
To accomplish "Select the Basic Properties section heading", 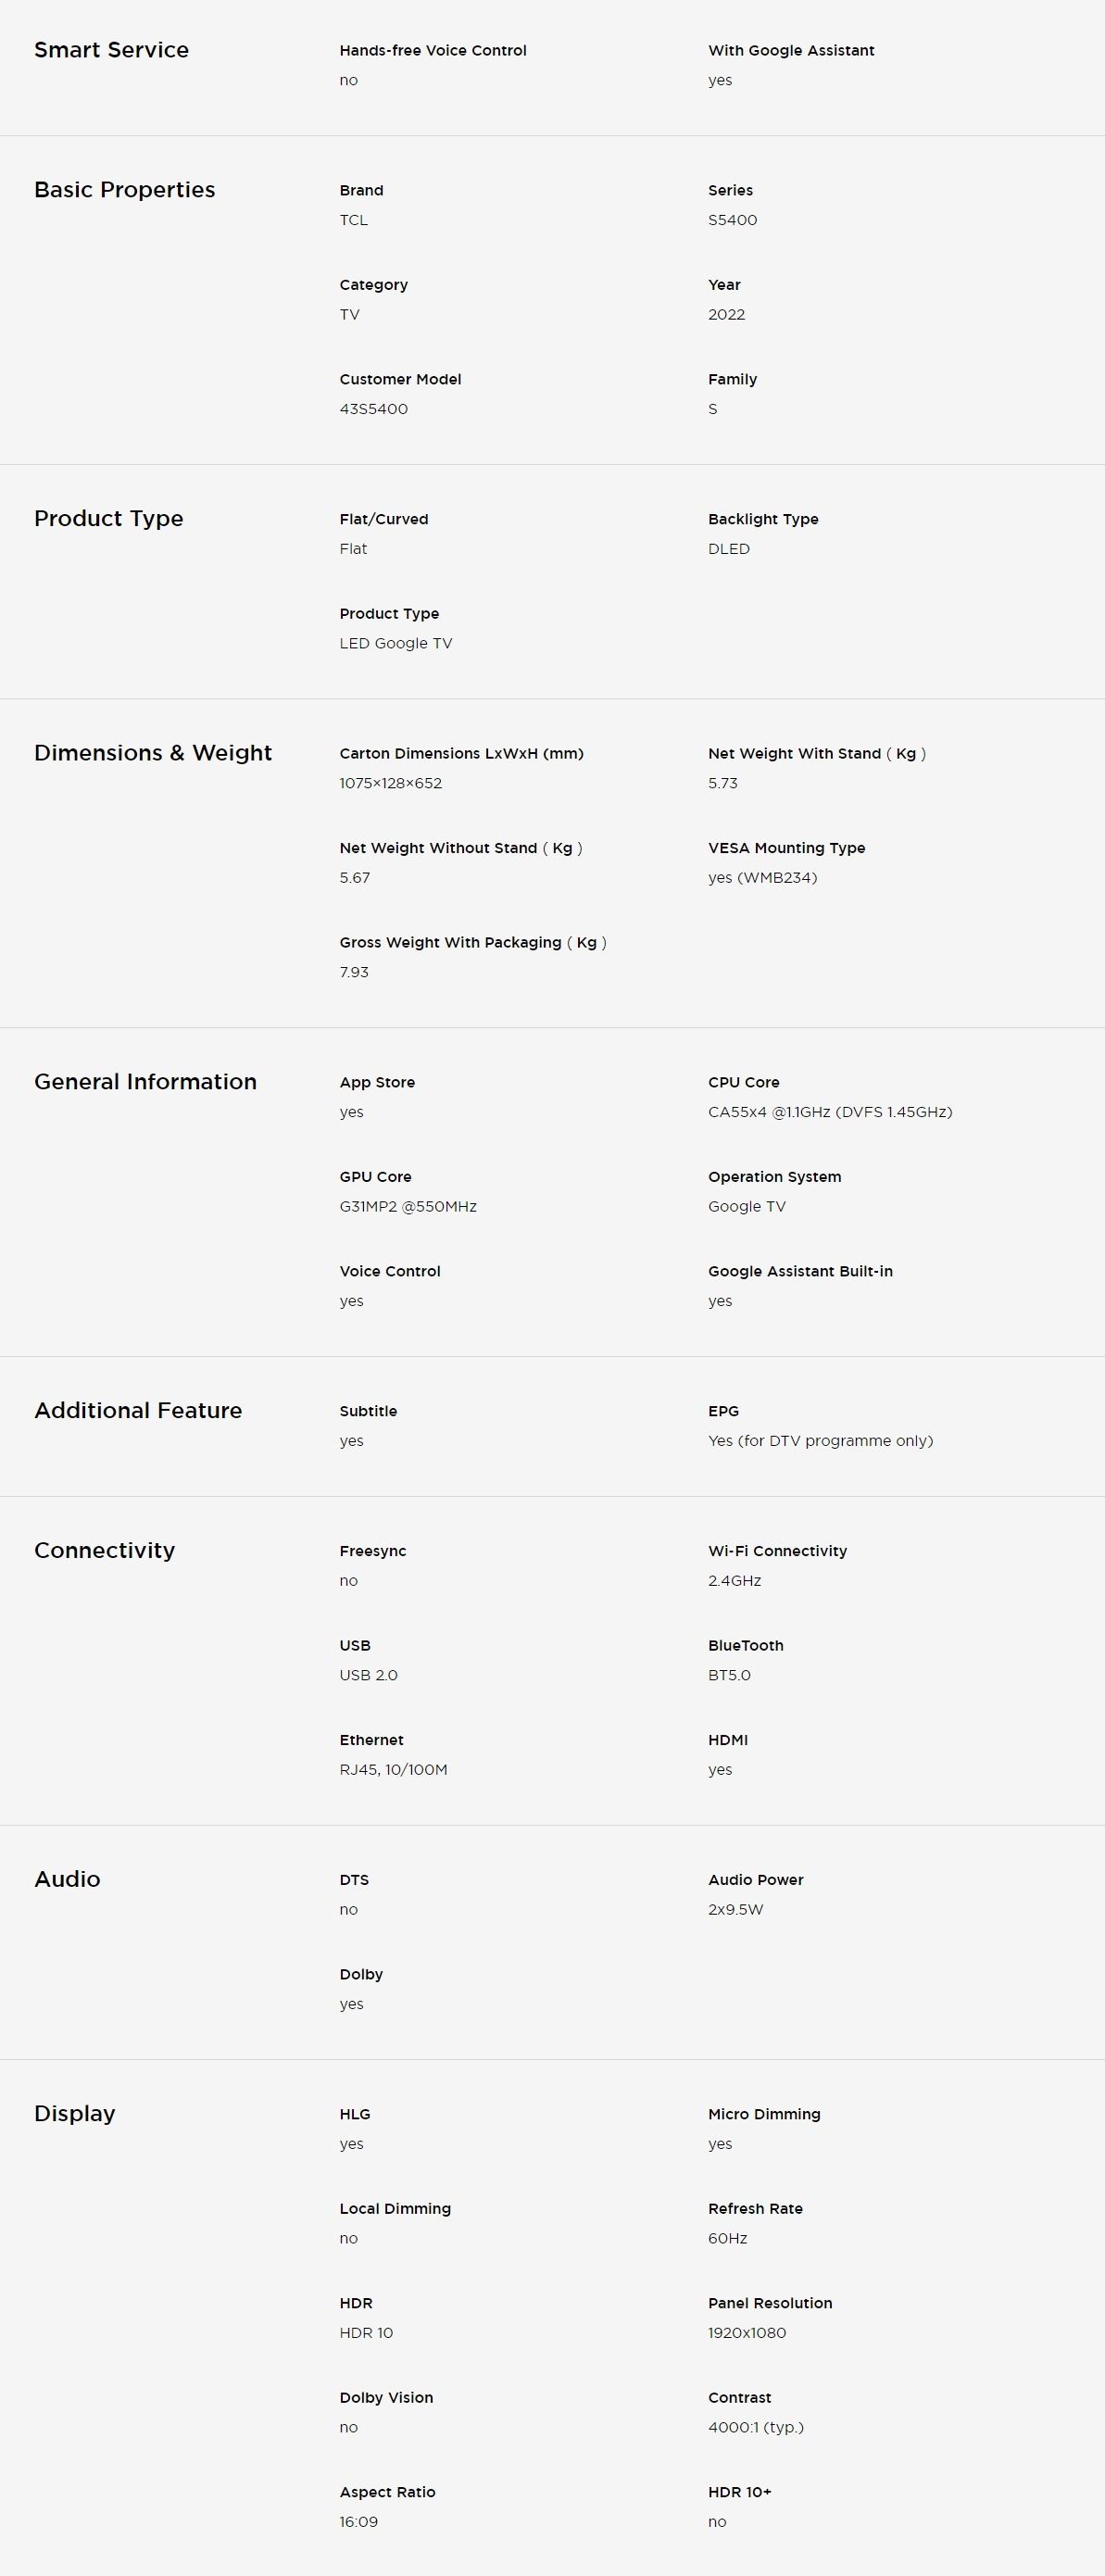I will 124,190.
